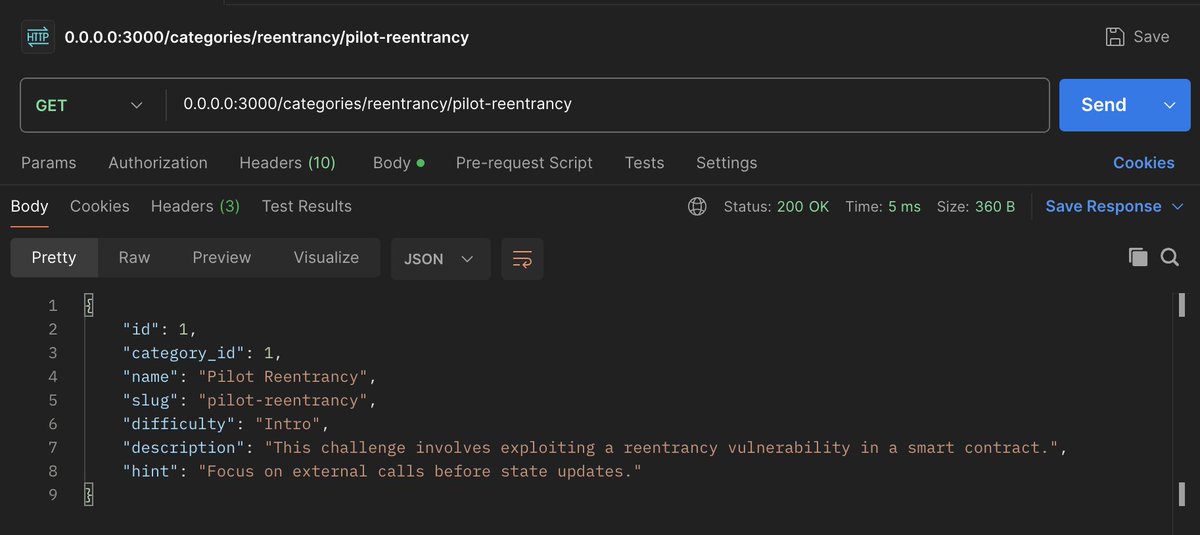Click line number 1 in the gutter
This screenshot has height=535, width=1200.
[53, 305]
